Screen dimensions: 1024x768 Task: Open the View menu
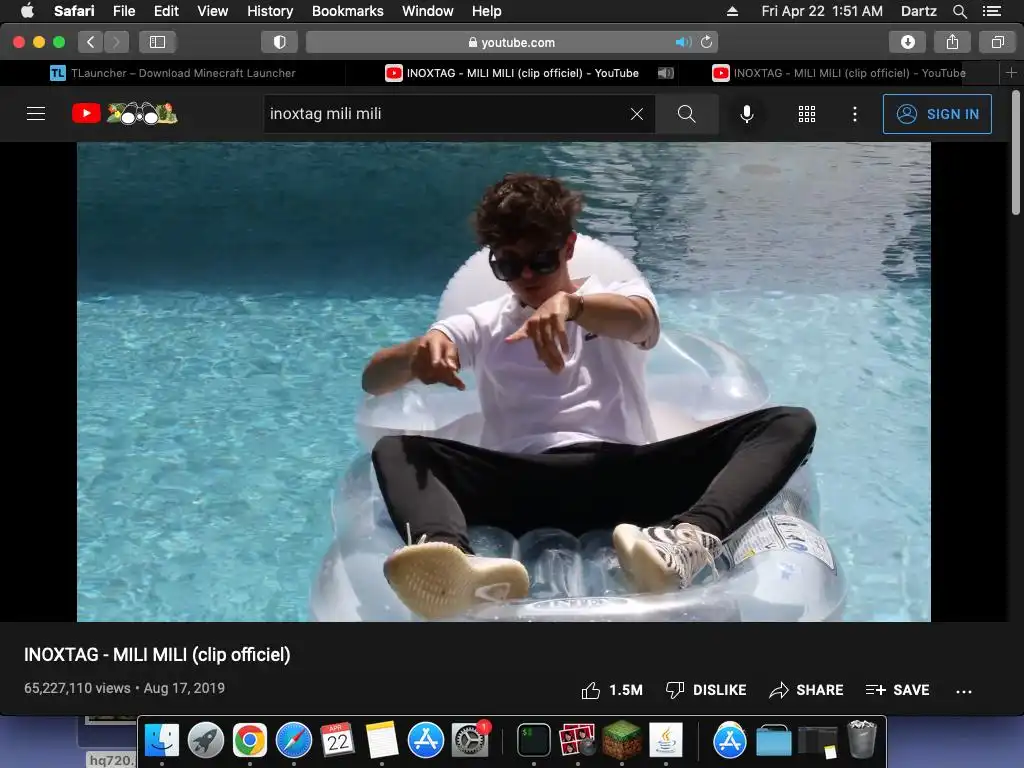pyautogui.click(x=212, y=11)
